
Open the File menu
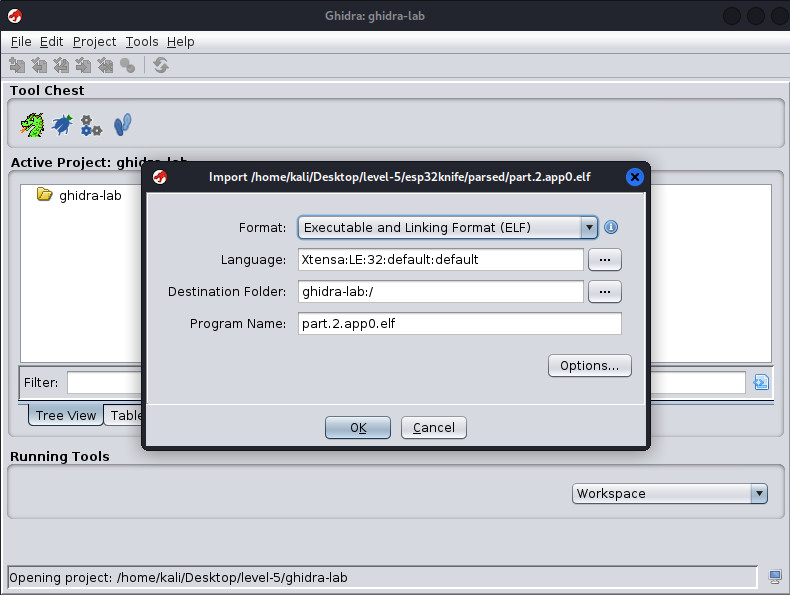(21, 42)
